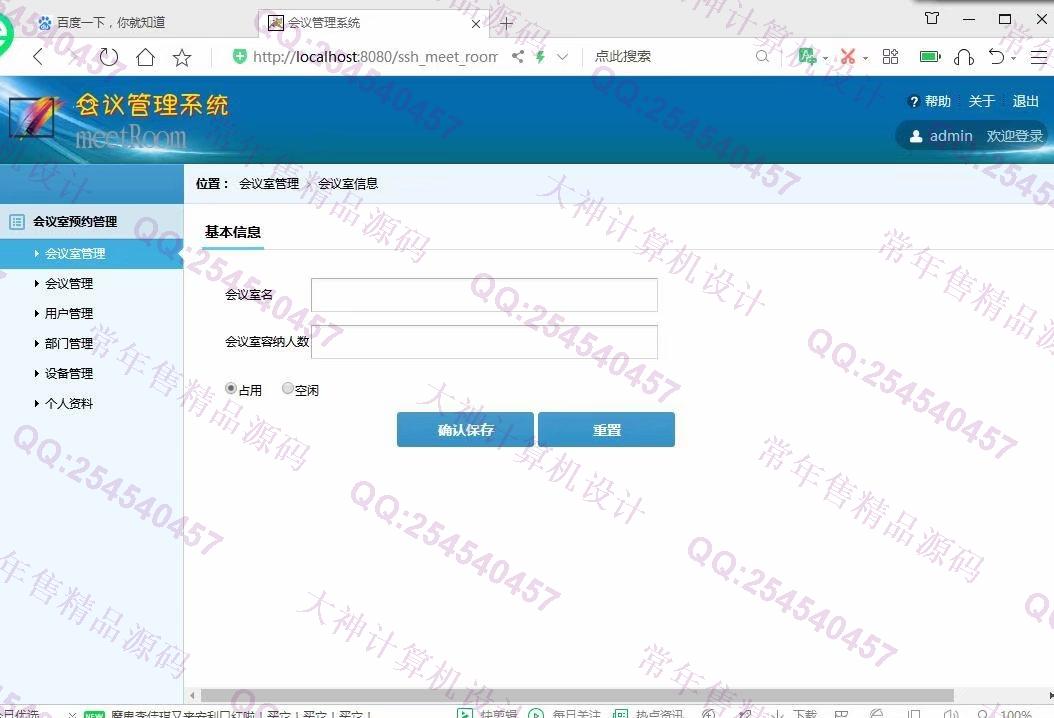Maximize the browser window
This screenshot has width=1054, height=718.
[x=1005, y=19]
